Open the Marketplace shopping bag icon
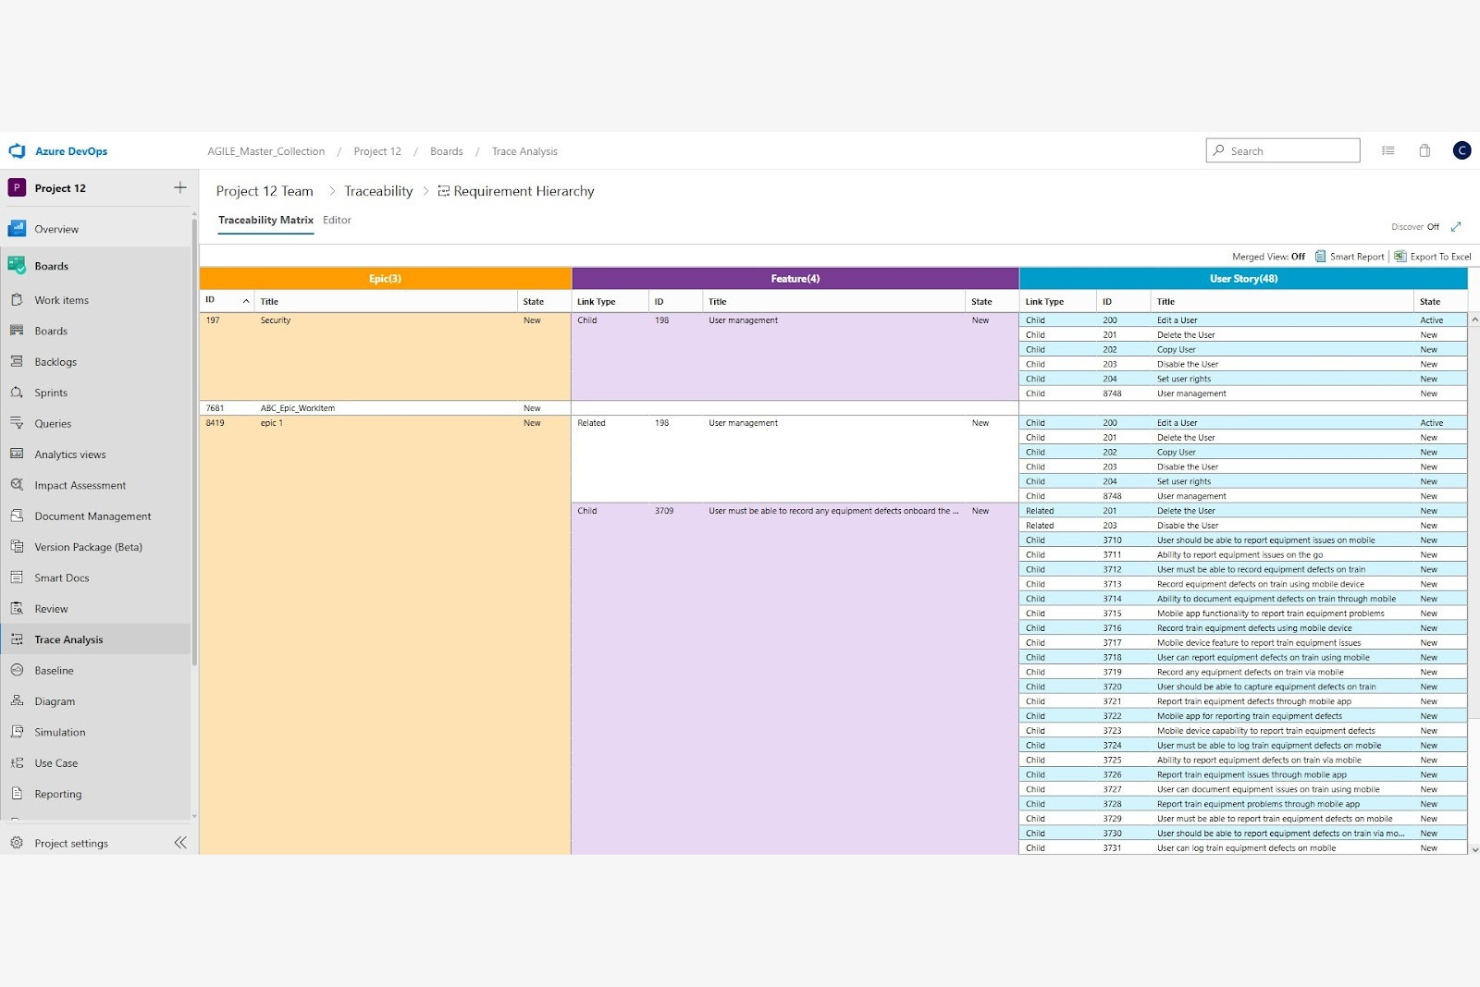The height and width of the screenshot is (987, 1480). [x=1424, y=150]
